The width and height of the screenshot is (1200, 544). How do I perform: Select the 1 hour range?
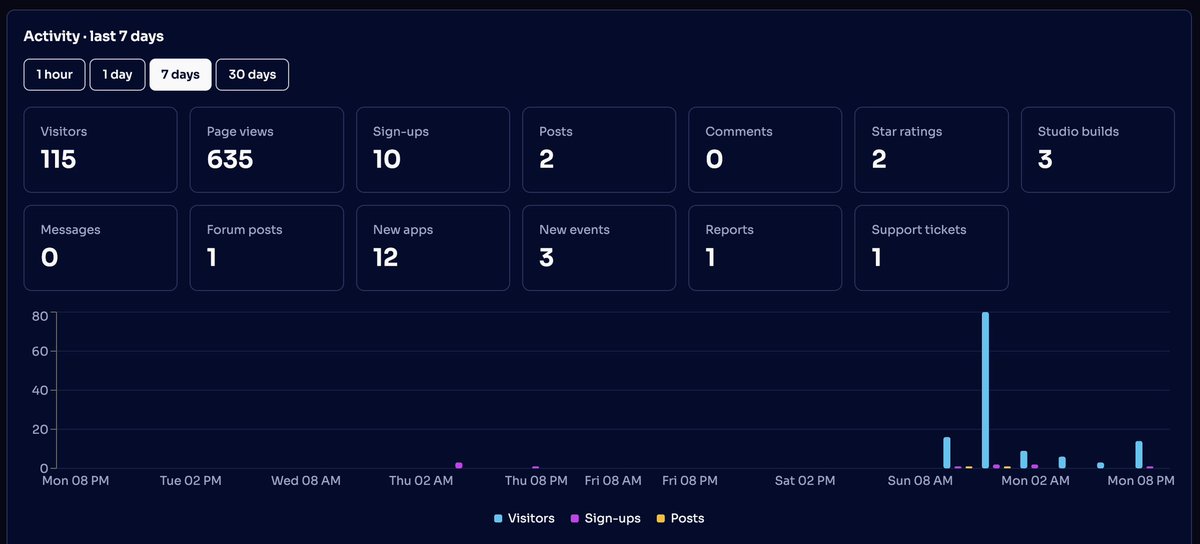tap(55, 75)
